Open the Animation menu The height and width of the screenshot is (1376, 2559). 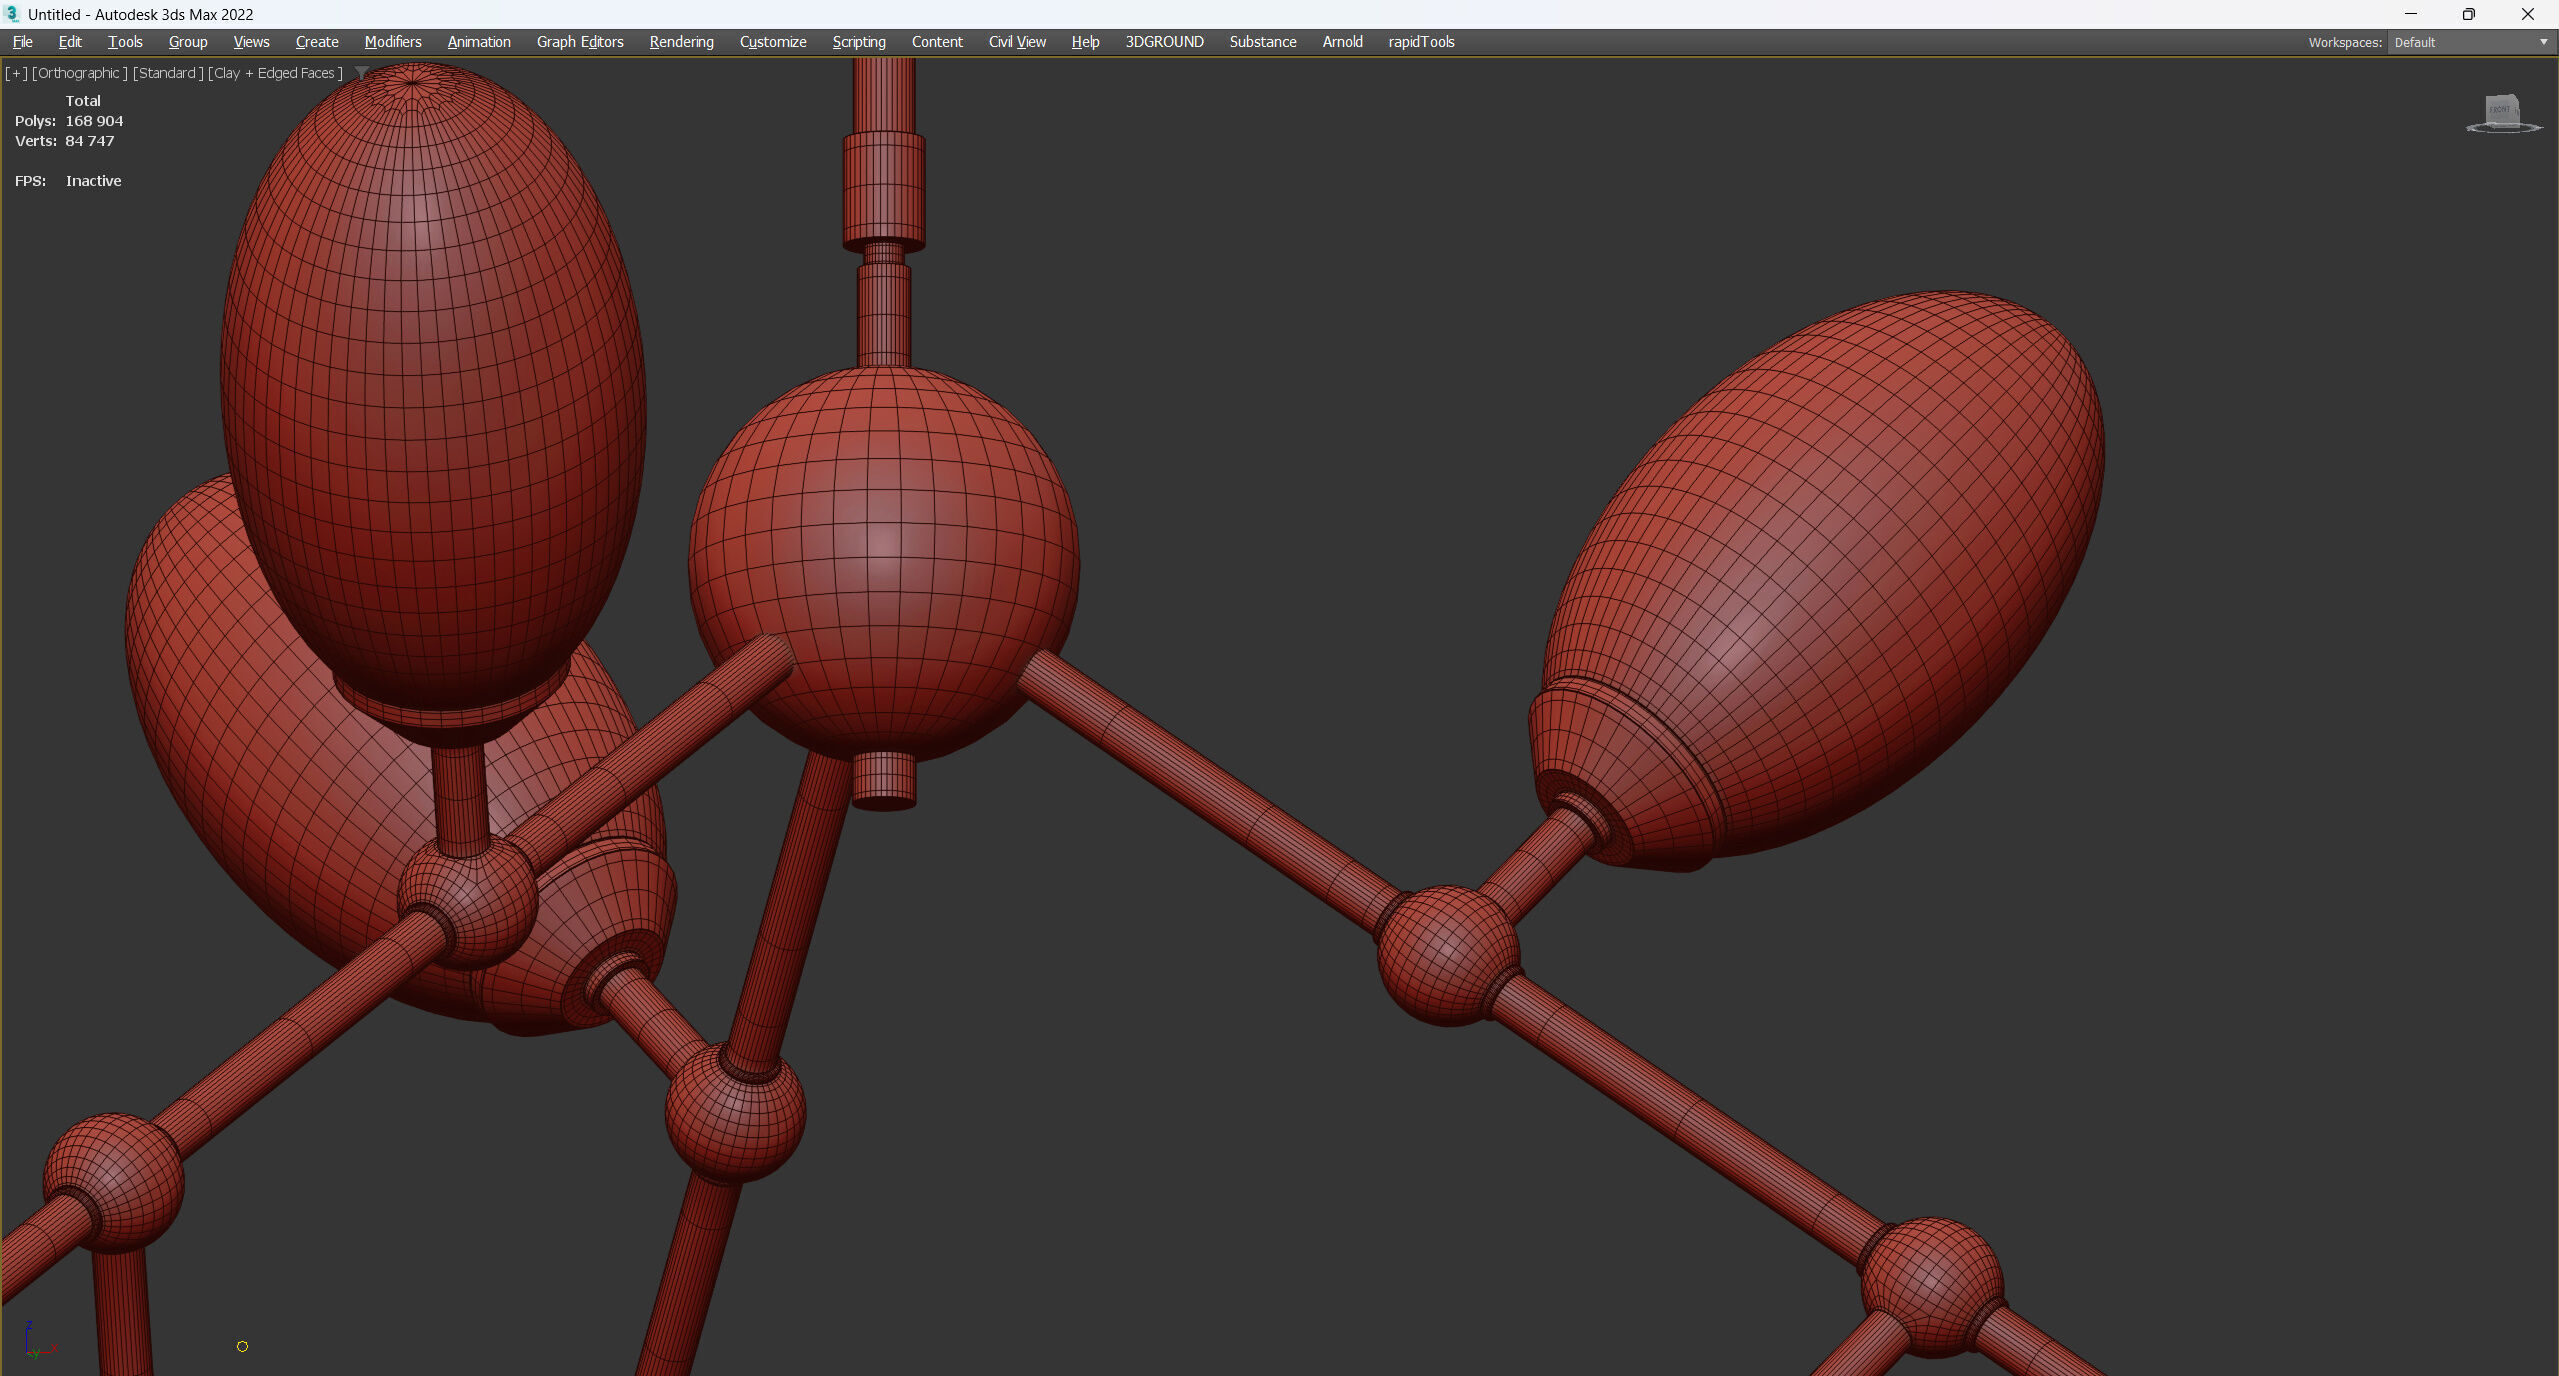[x=479, y=42]
